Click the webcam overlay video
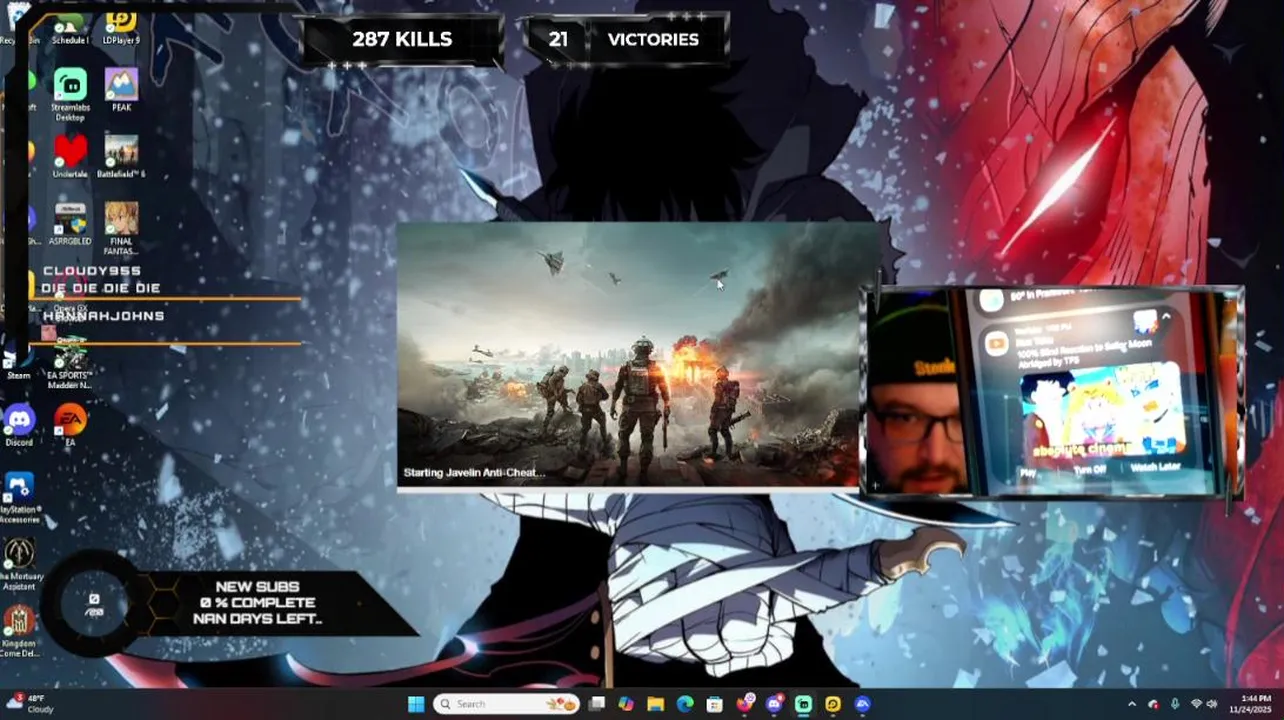This screenshot has height=720, width=1284. coord(1052,391)
